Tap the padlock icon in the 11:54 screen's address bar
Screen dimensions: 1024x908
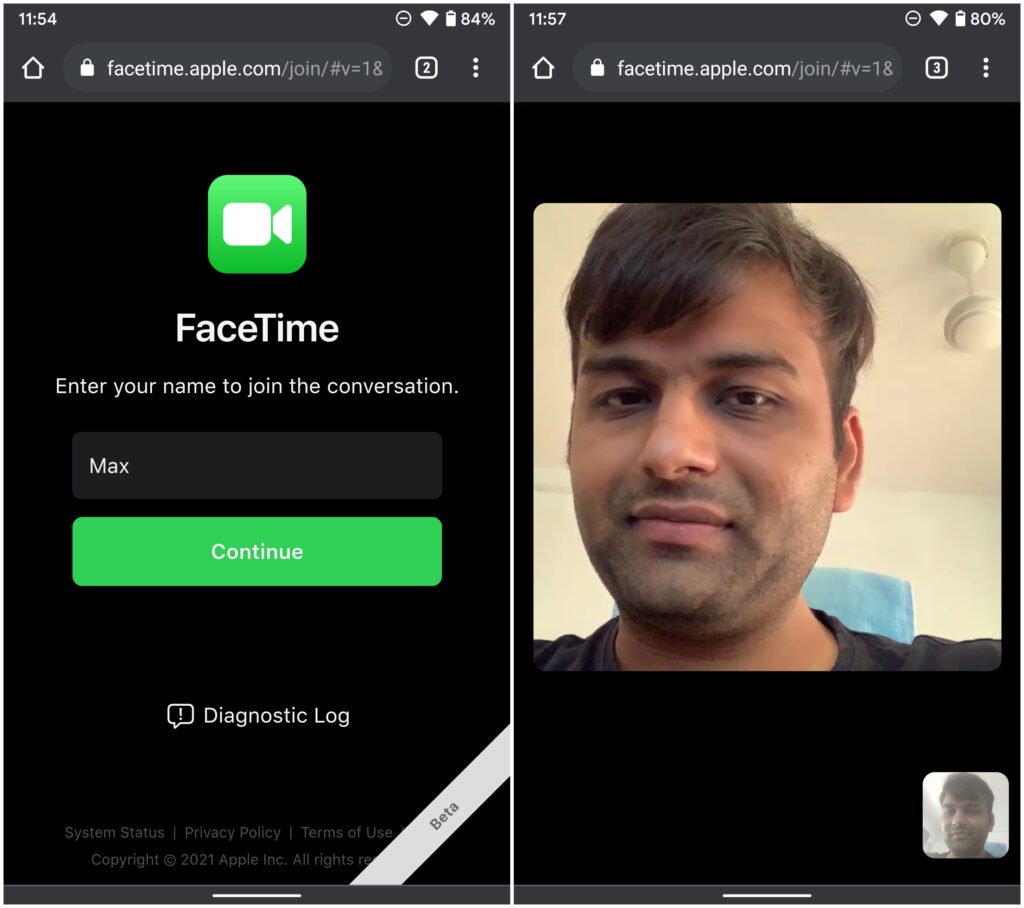(87, 68)
